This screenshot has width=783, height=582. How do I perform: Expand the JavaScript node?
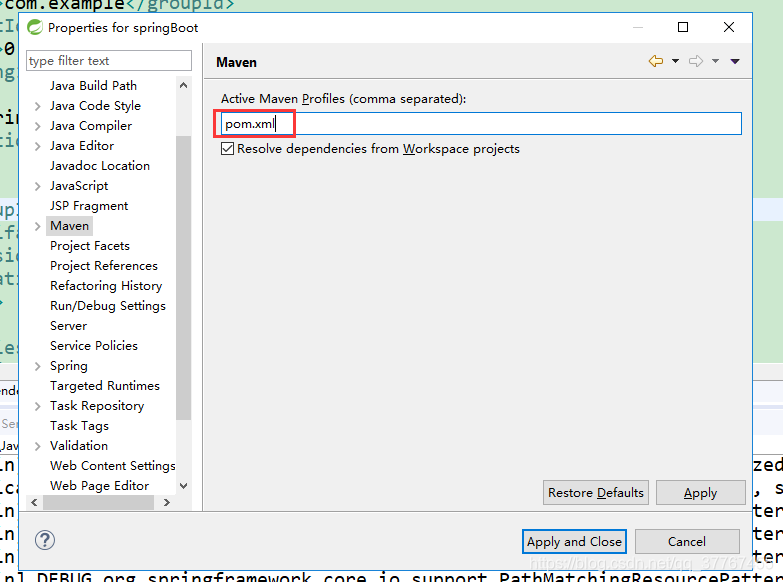pyautogui.click(x=37, y=186)
